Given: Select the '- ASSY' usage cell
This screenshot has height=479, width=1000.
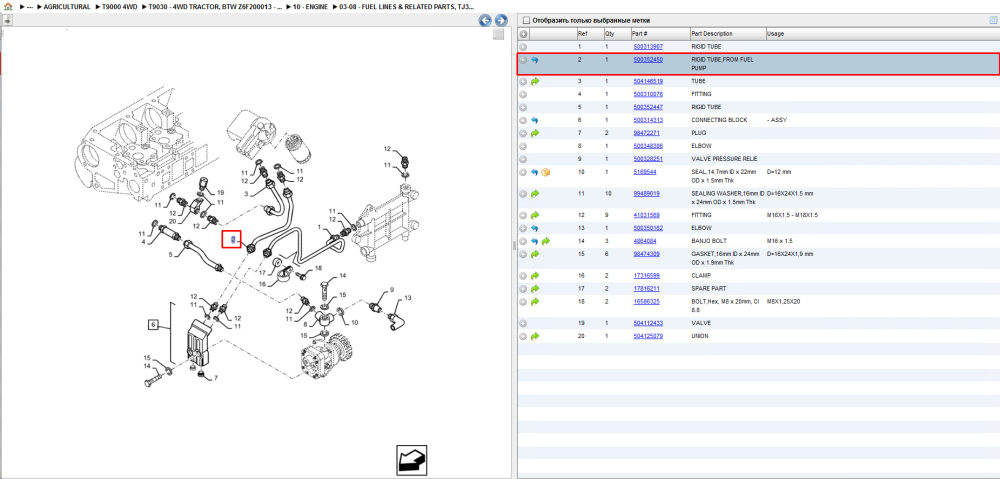Looking at the screenshot, I should coord(777,120).
